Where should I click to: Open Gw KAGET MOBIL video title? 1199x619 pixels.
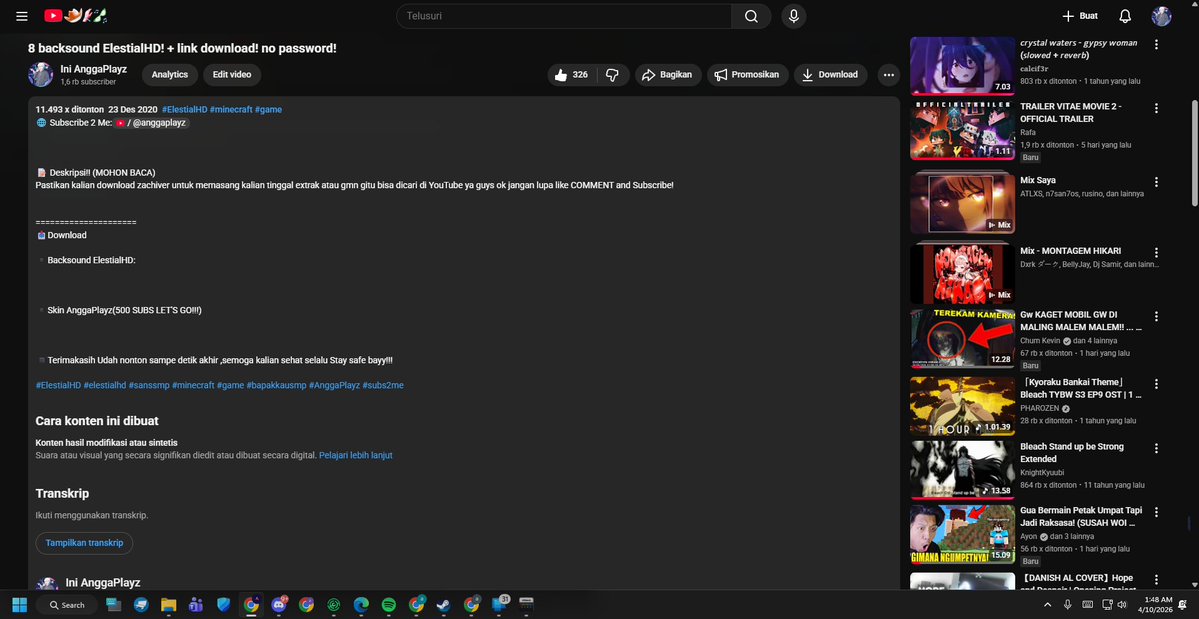pyautogui.click(x=1081, y=322)
